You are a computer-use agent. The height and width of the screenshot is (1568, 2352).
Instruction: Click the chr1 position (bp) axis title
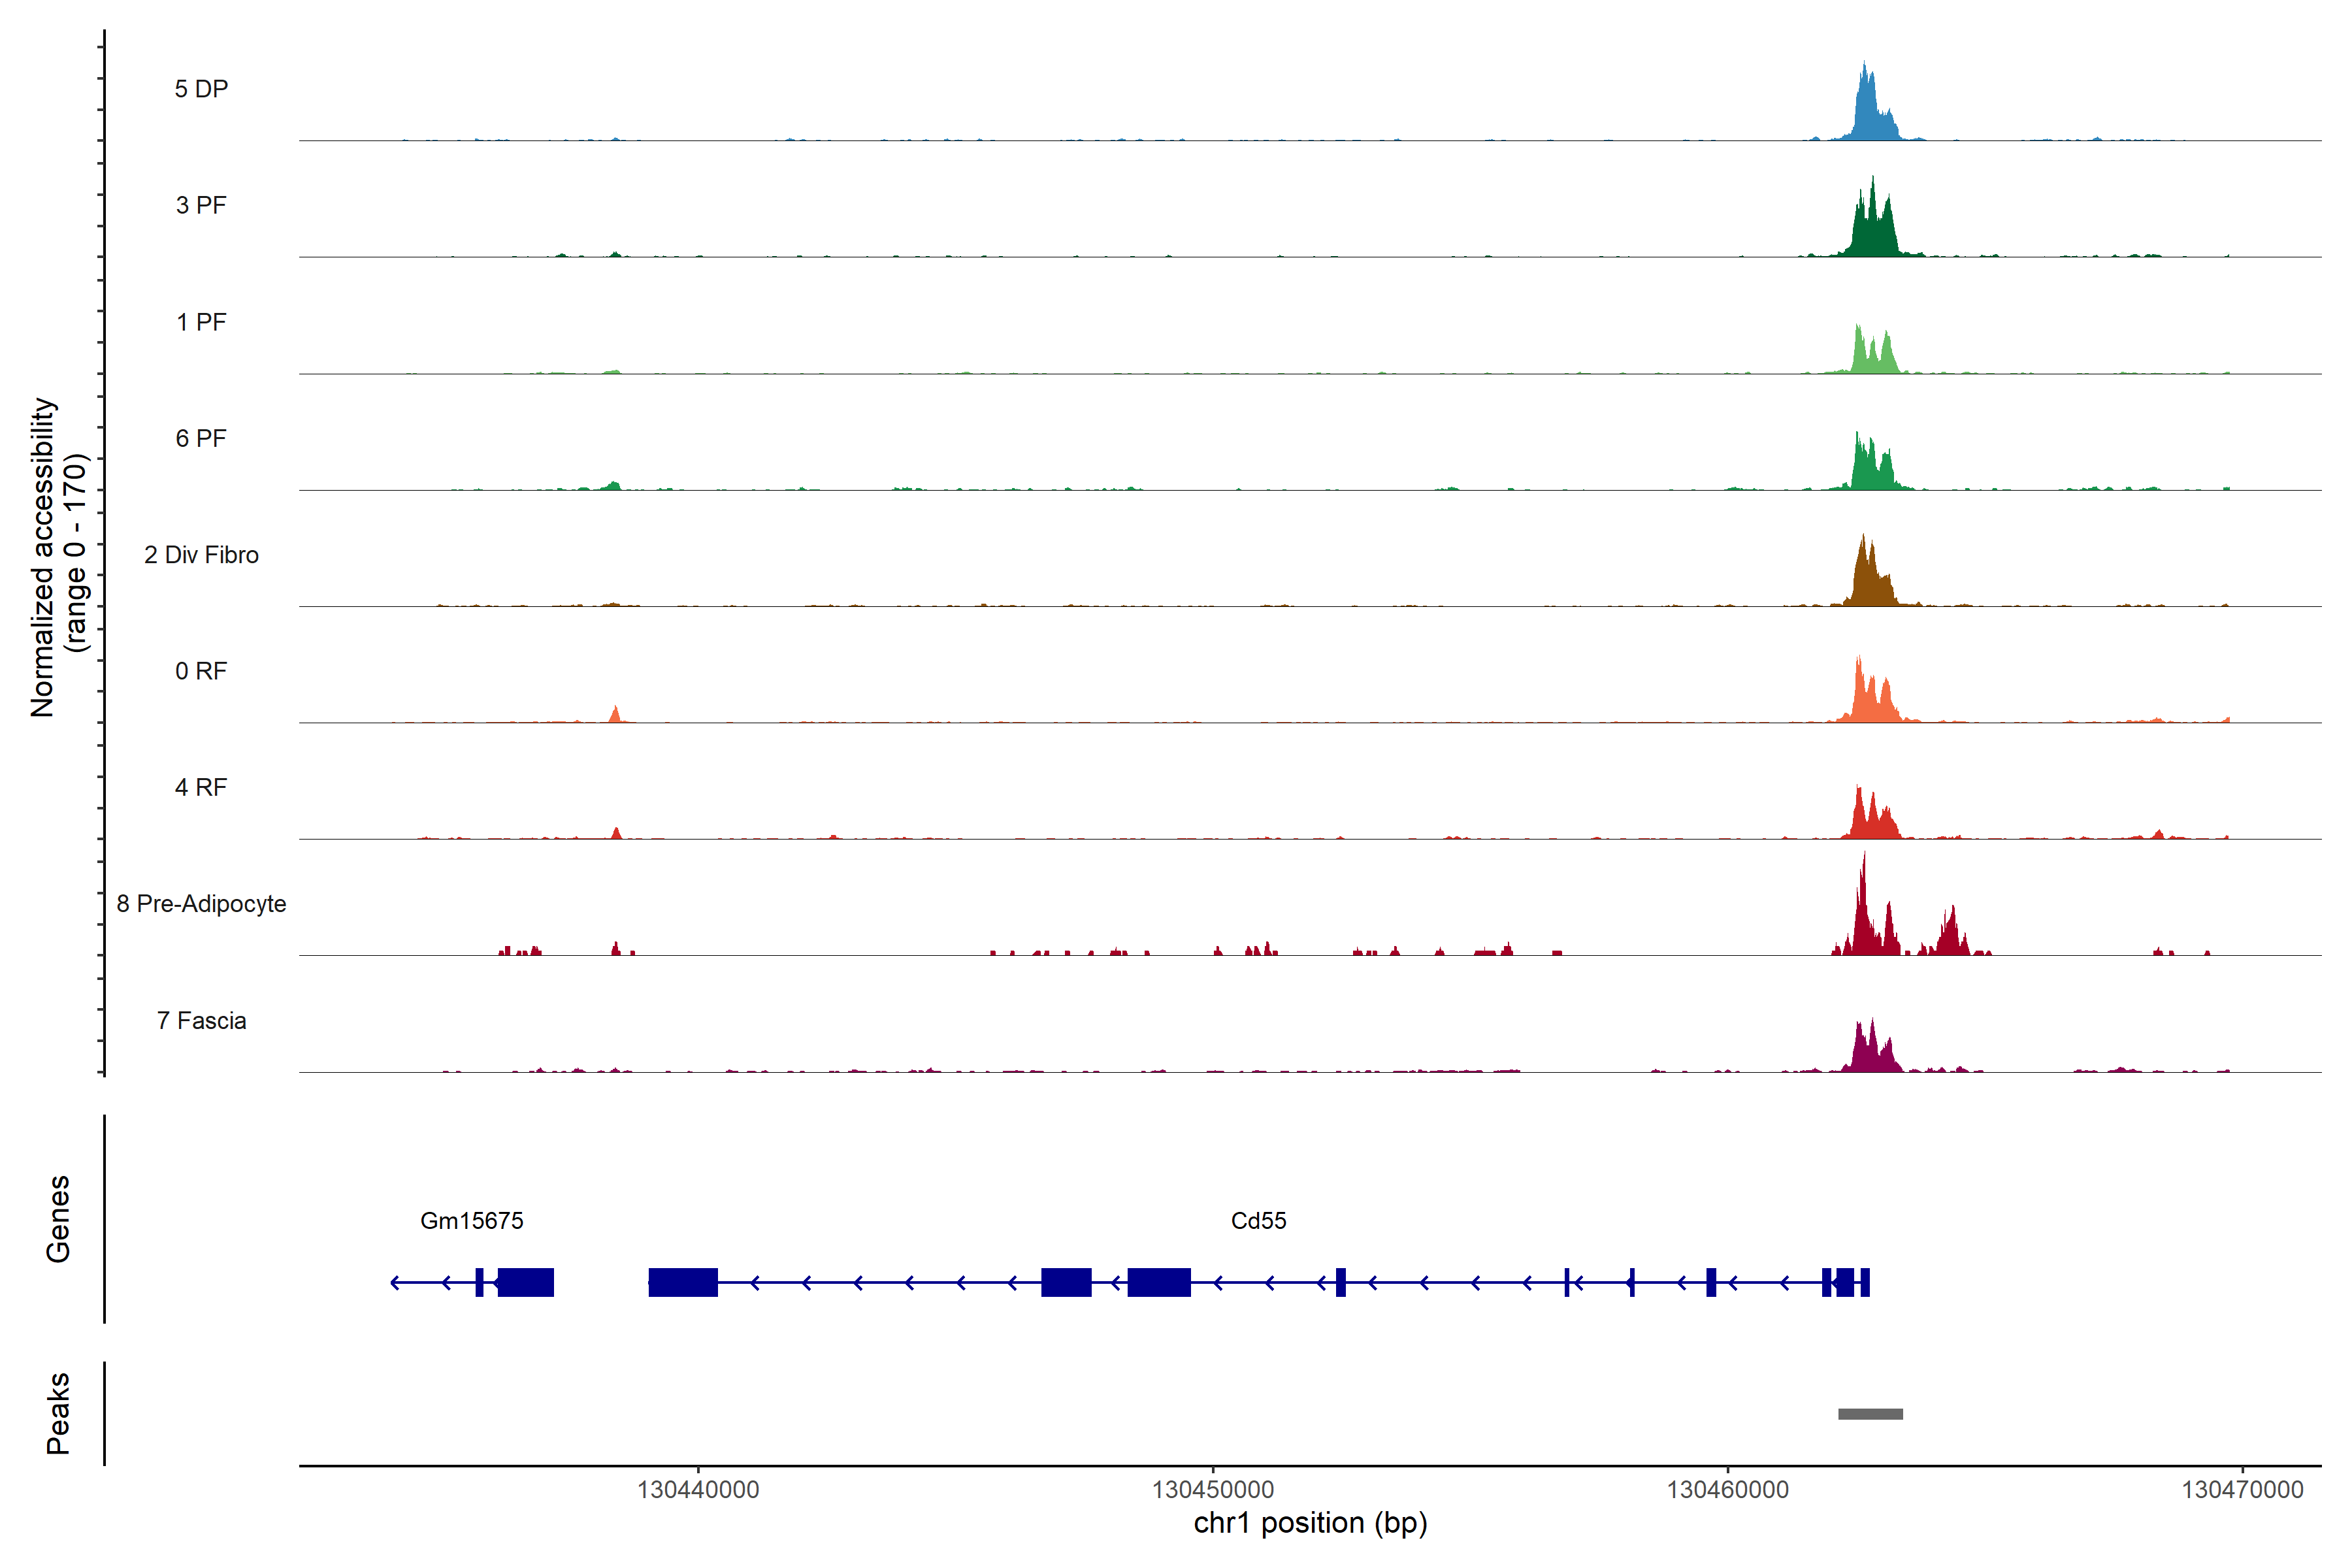click(x=1310, y=1523)
